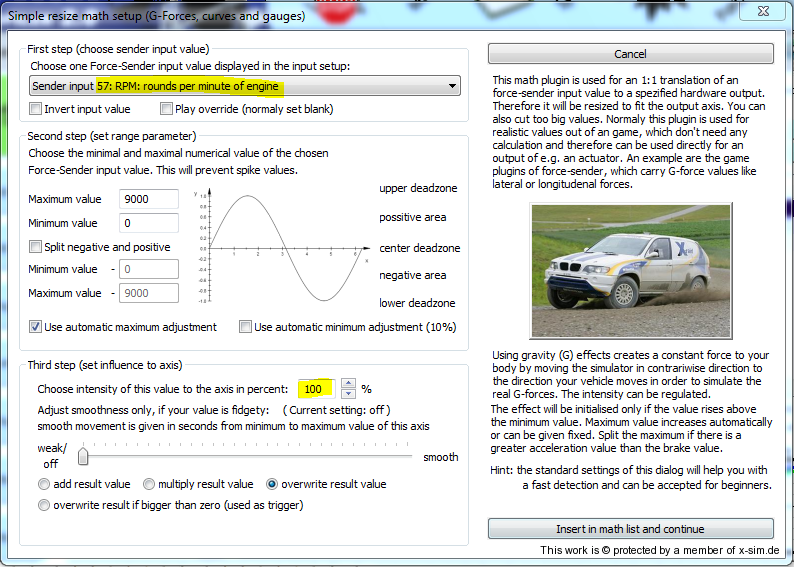This screenshot has height=567, width=794.
Task: Select multiply result value option
Action: click(x=149, y=484)
